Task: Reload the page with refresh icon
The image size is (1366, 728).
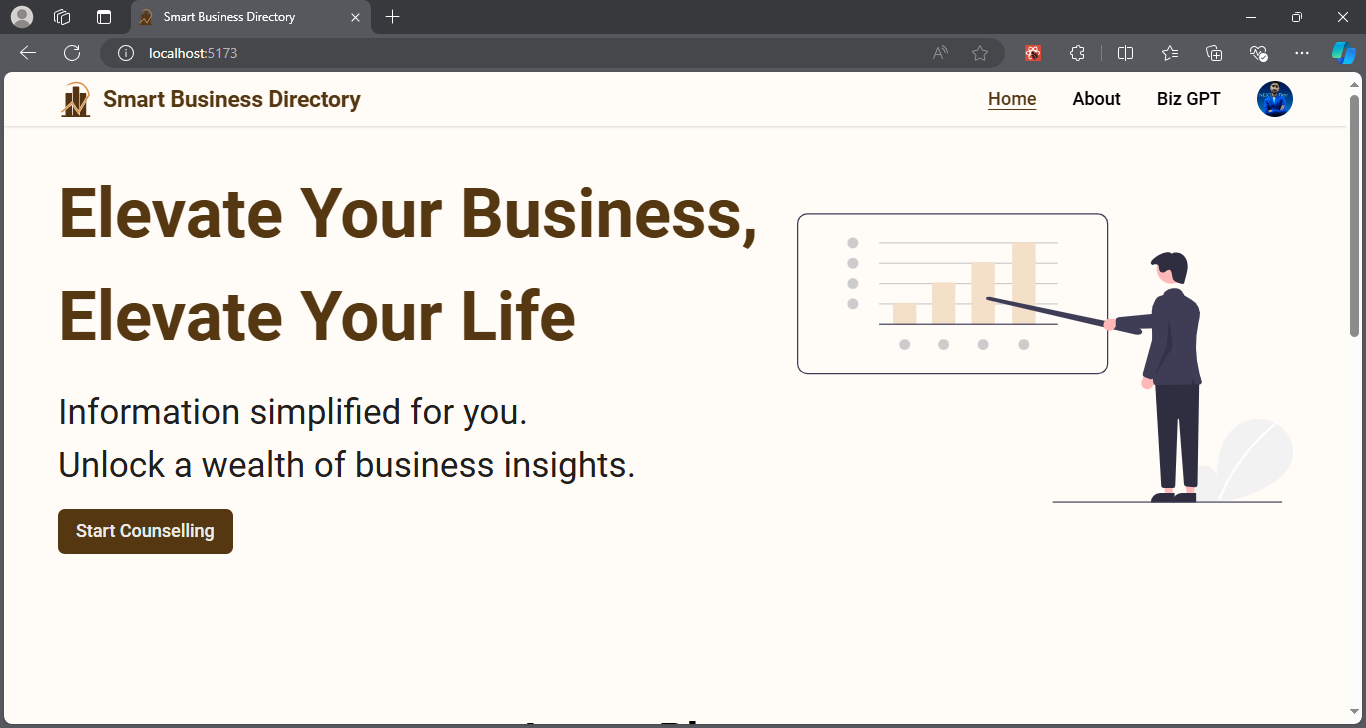Action: (72, 53)
